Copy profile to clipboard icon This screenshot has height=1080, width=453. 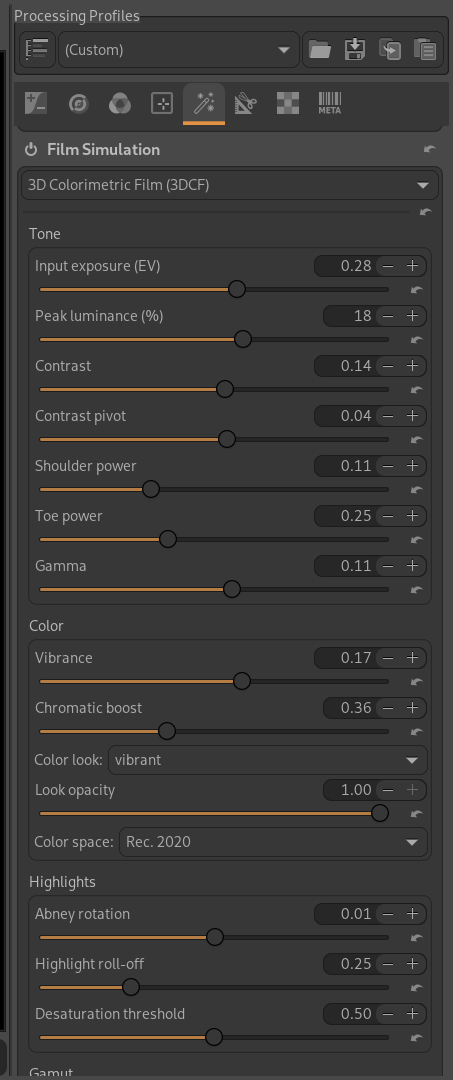click(390, 50)
